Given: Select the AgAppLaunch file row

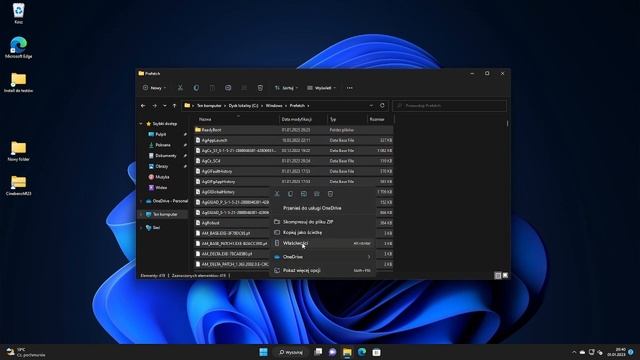Looking at the screenshot, I should click(293, 140).
